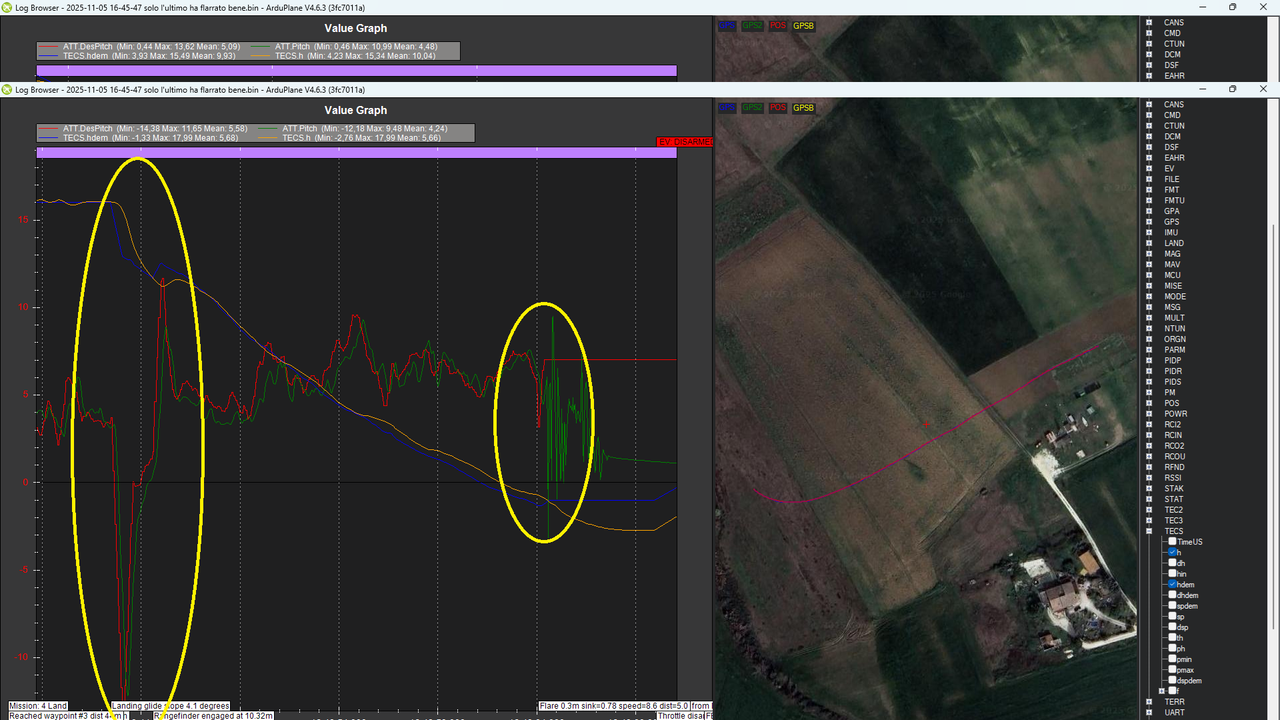The image size is (1280, 720).
Task: Select the IMU tree item
Action: tap(1172, 233)
